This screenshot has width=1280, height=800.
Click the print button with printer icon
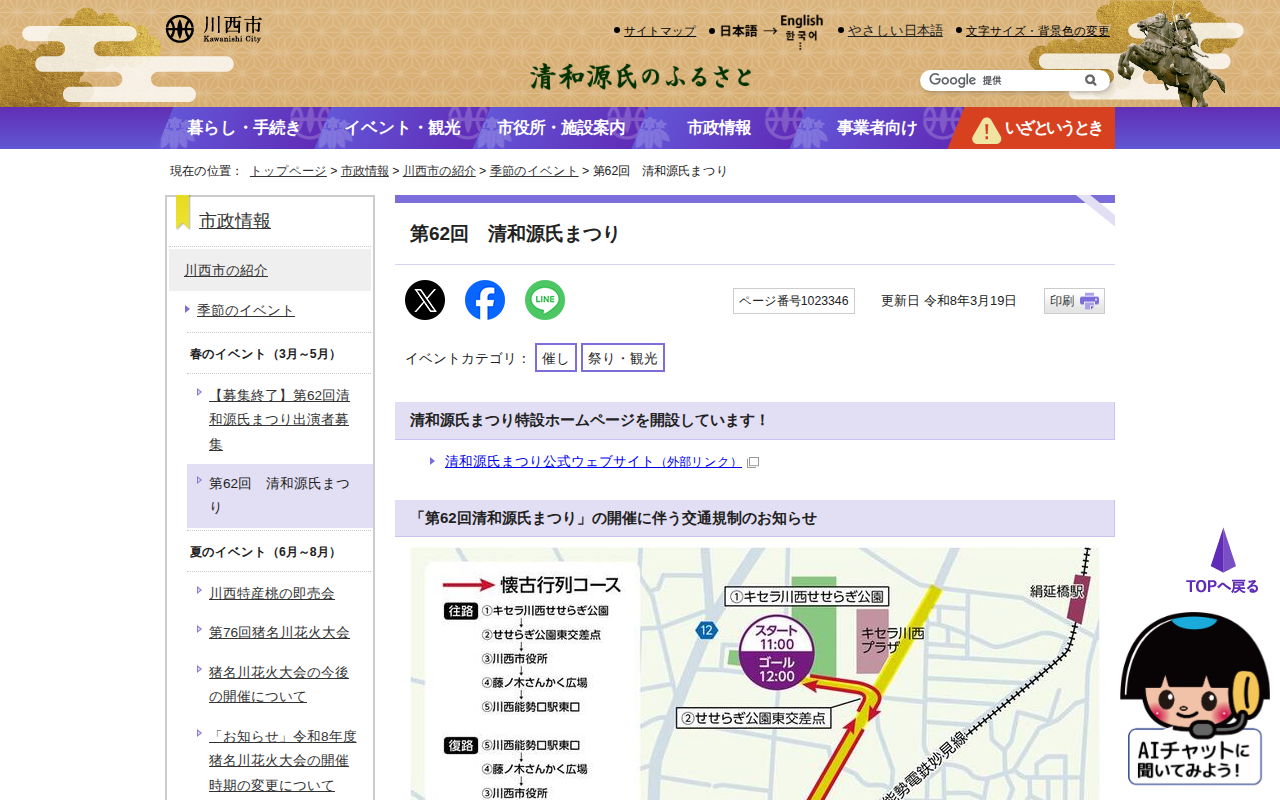[1074, 301]
